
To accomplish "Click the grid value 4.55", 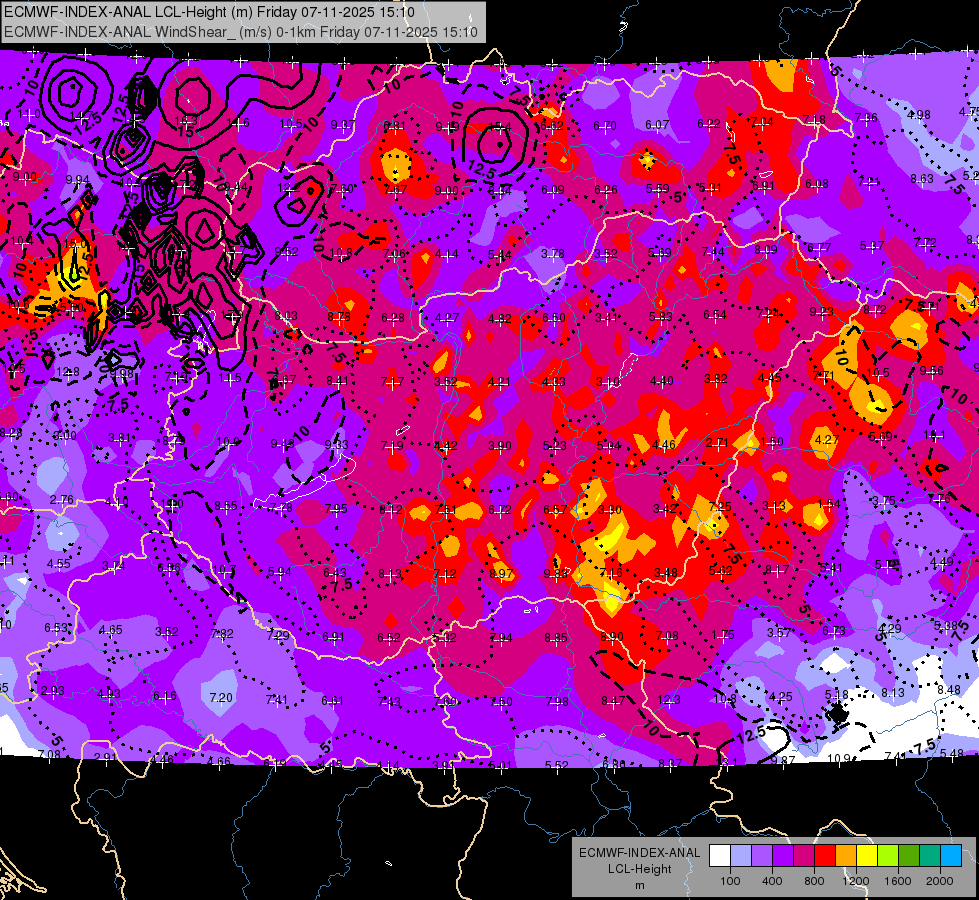I will (x=59, y=563).
